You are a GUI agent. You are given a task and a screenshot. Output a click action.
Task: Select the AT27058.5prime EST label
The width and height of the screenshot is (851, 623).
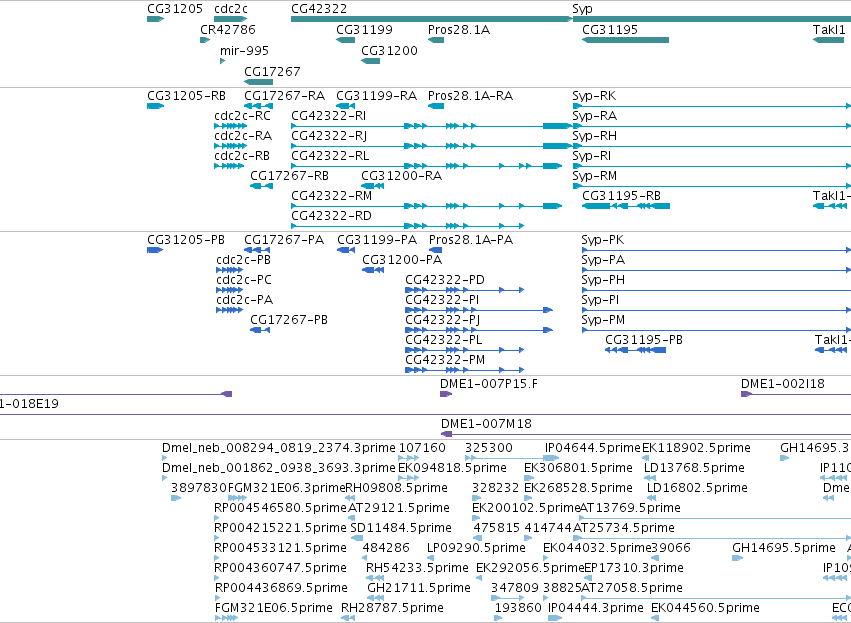click(x=632, y=588)
